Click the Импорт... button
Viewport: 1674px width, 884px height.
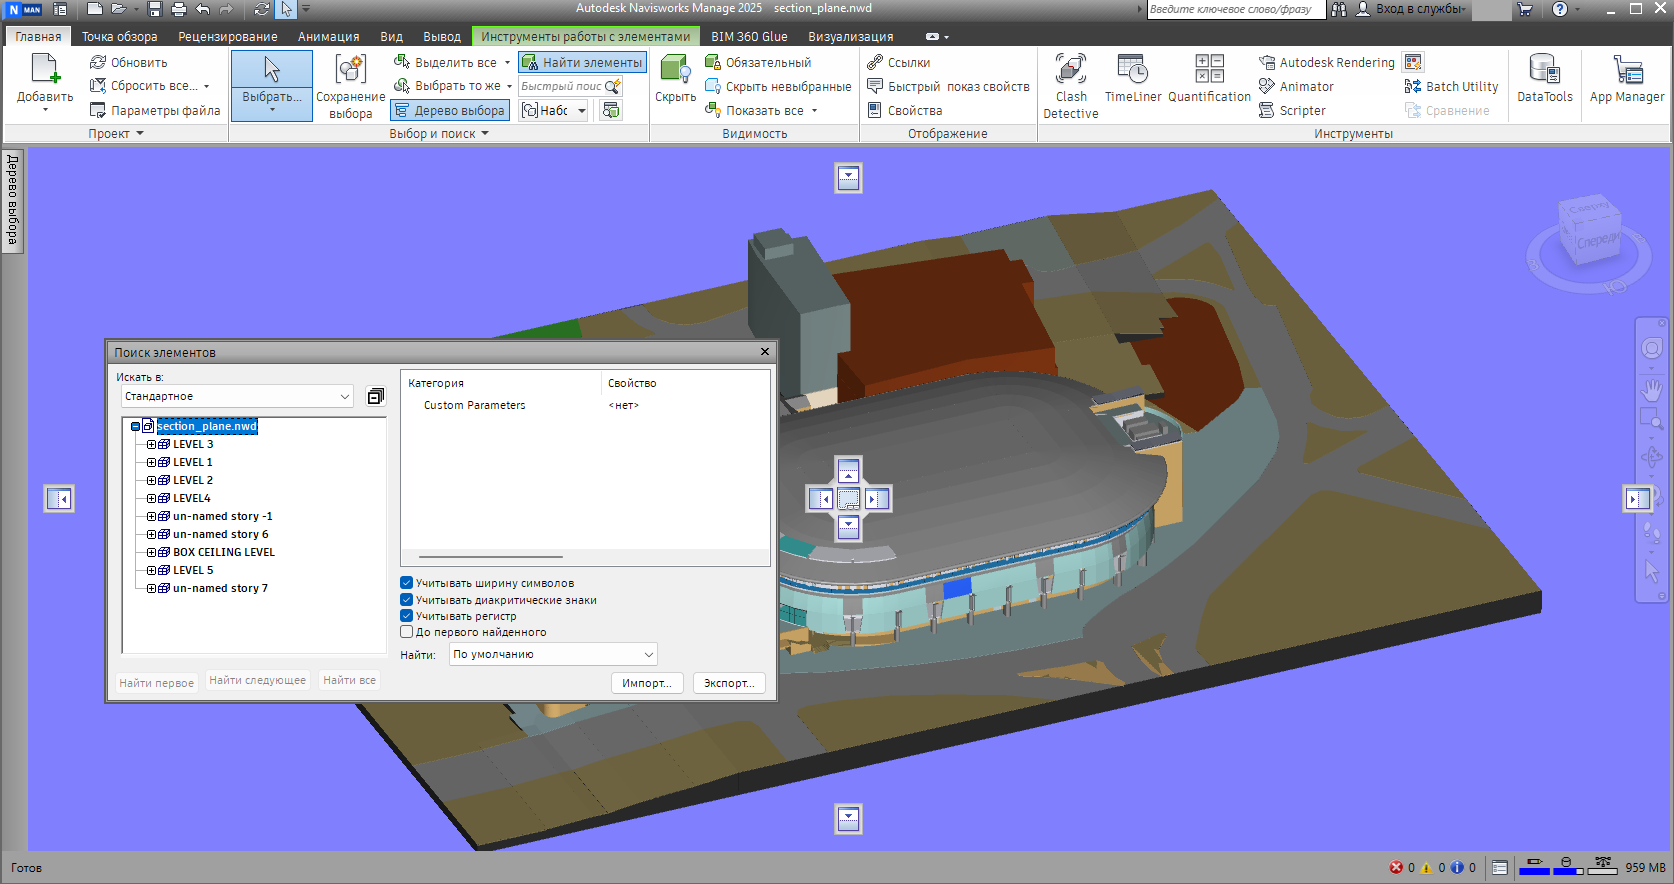click(x=647, y=683)
